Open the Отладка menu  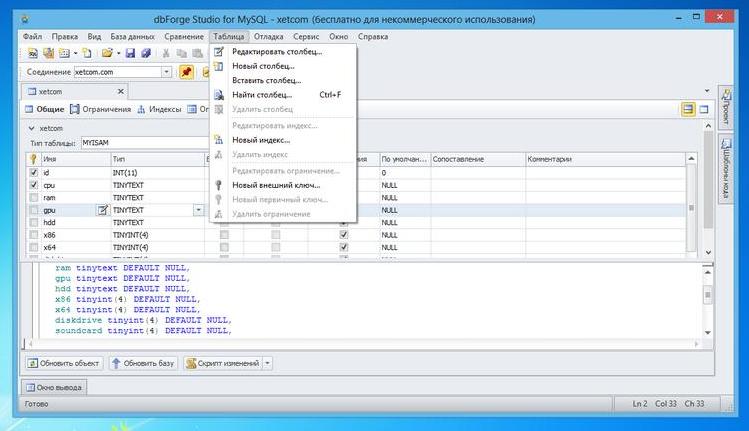[268, 36]
